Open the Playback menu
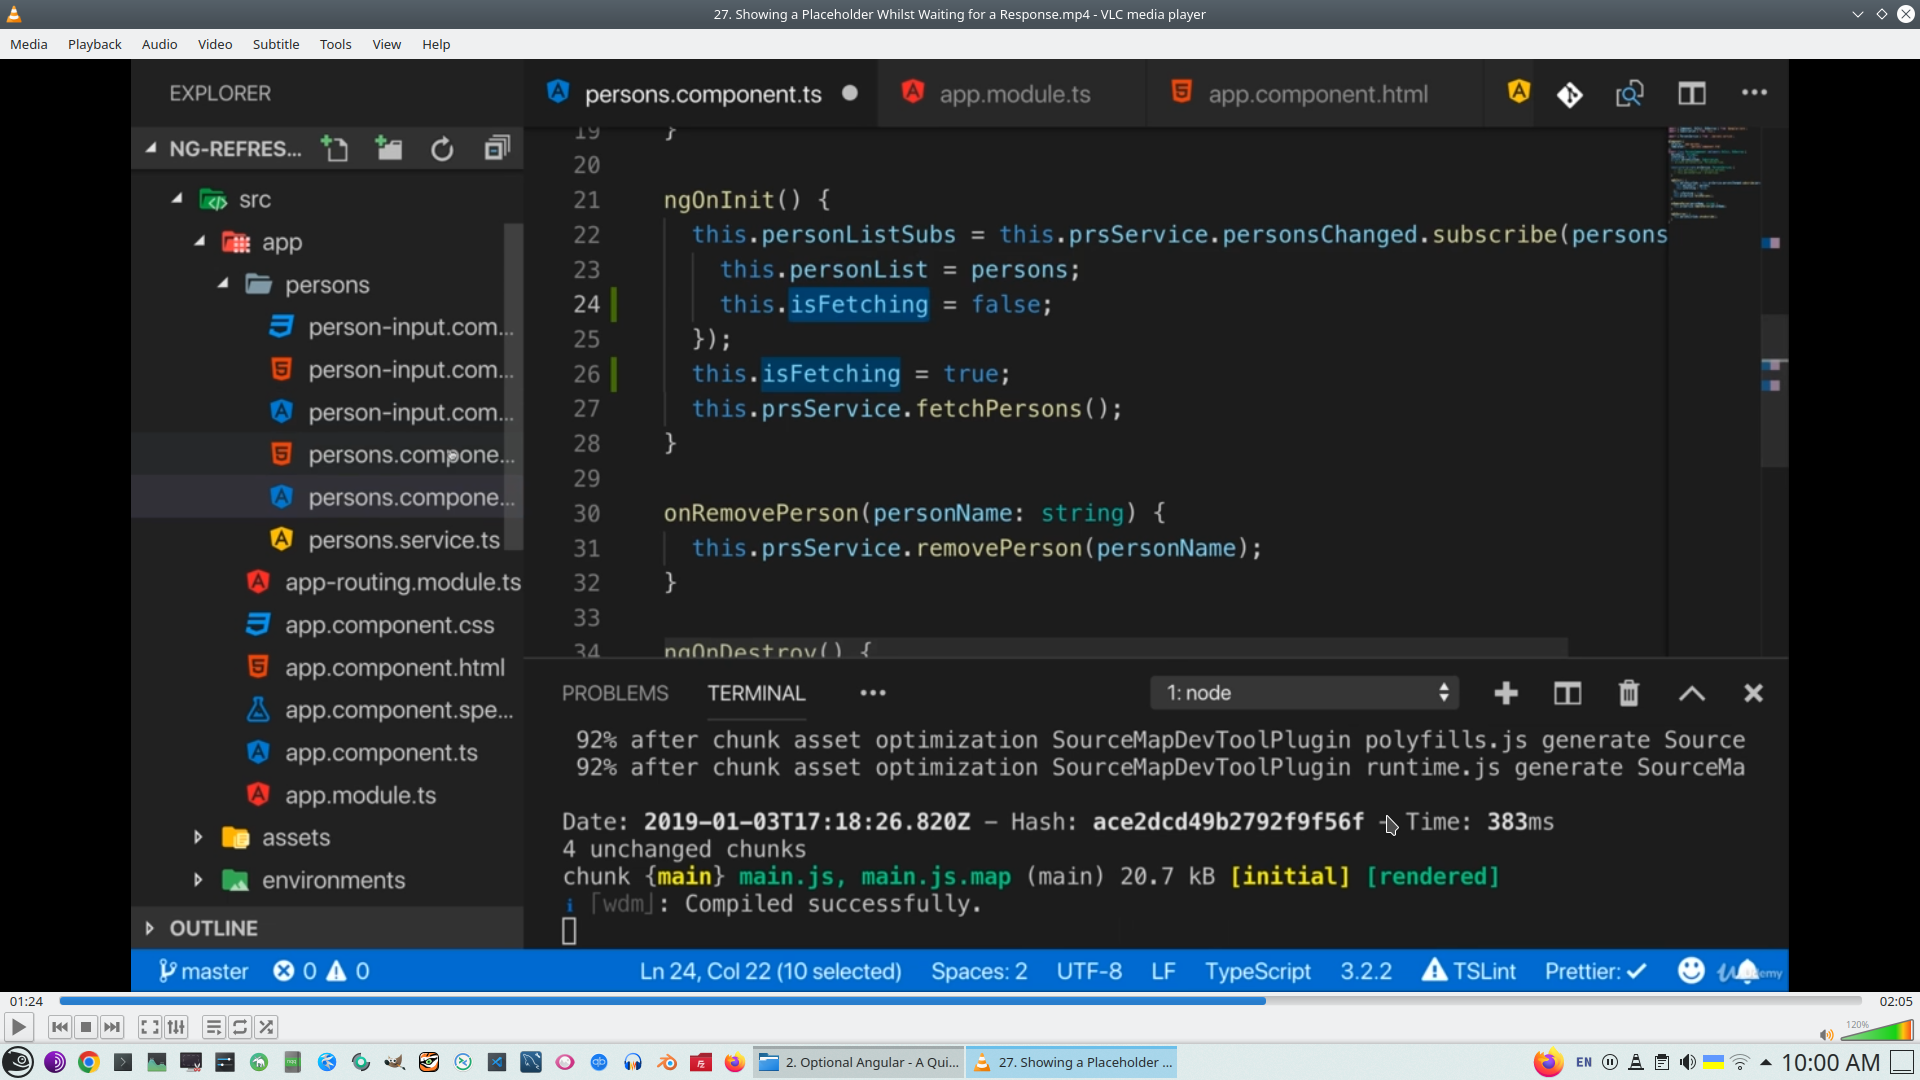This screenshot has width=1920, height=1080. pos(94,44)
